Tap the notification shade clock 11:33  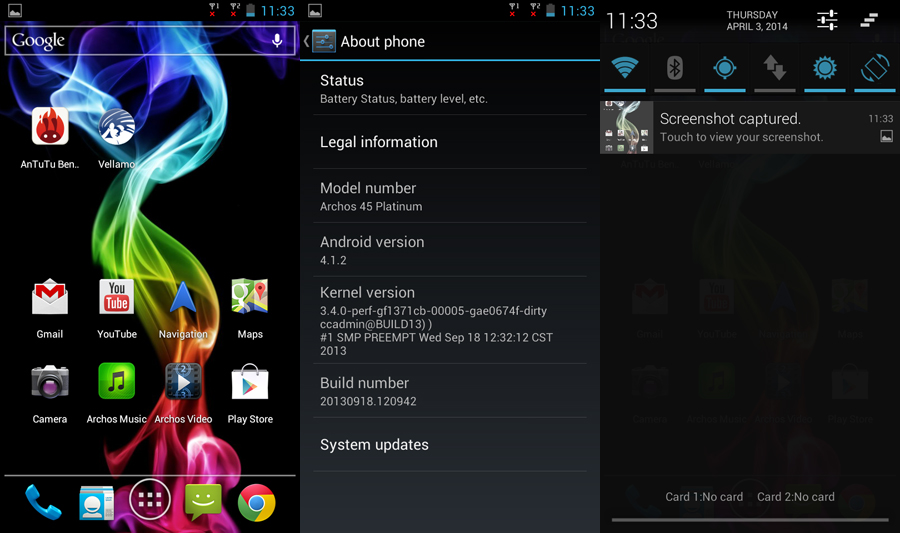[x=631, y=21]
